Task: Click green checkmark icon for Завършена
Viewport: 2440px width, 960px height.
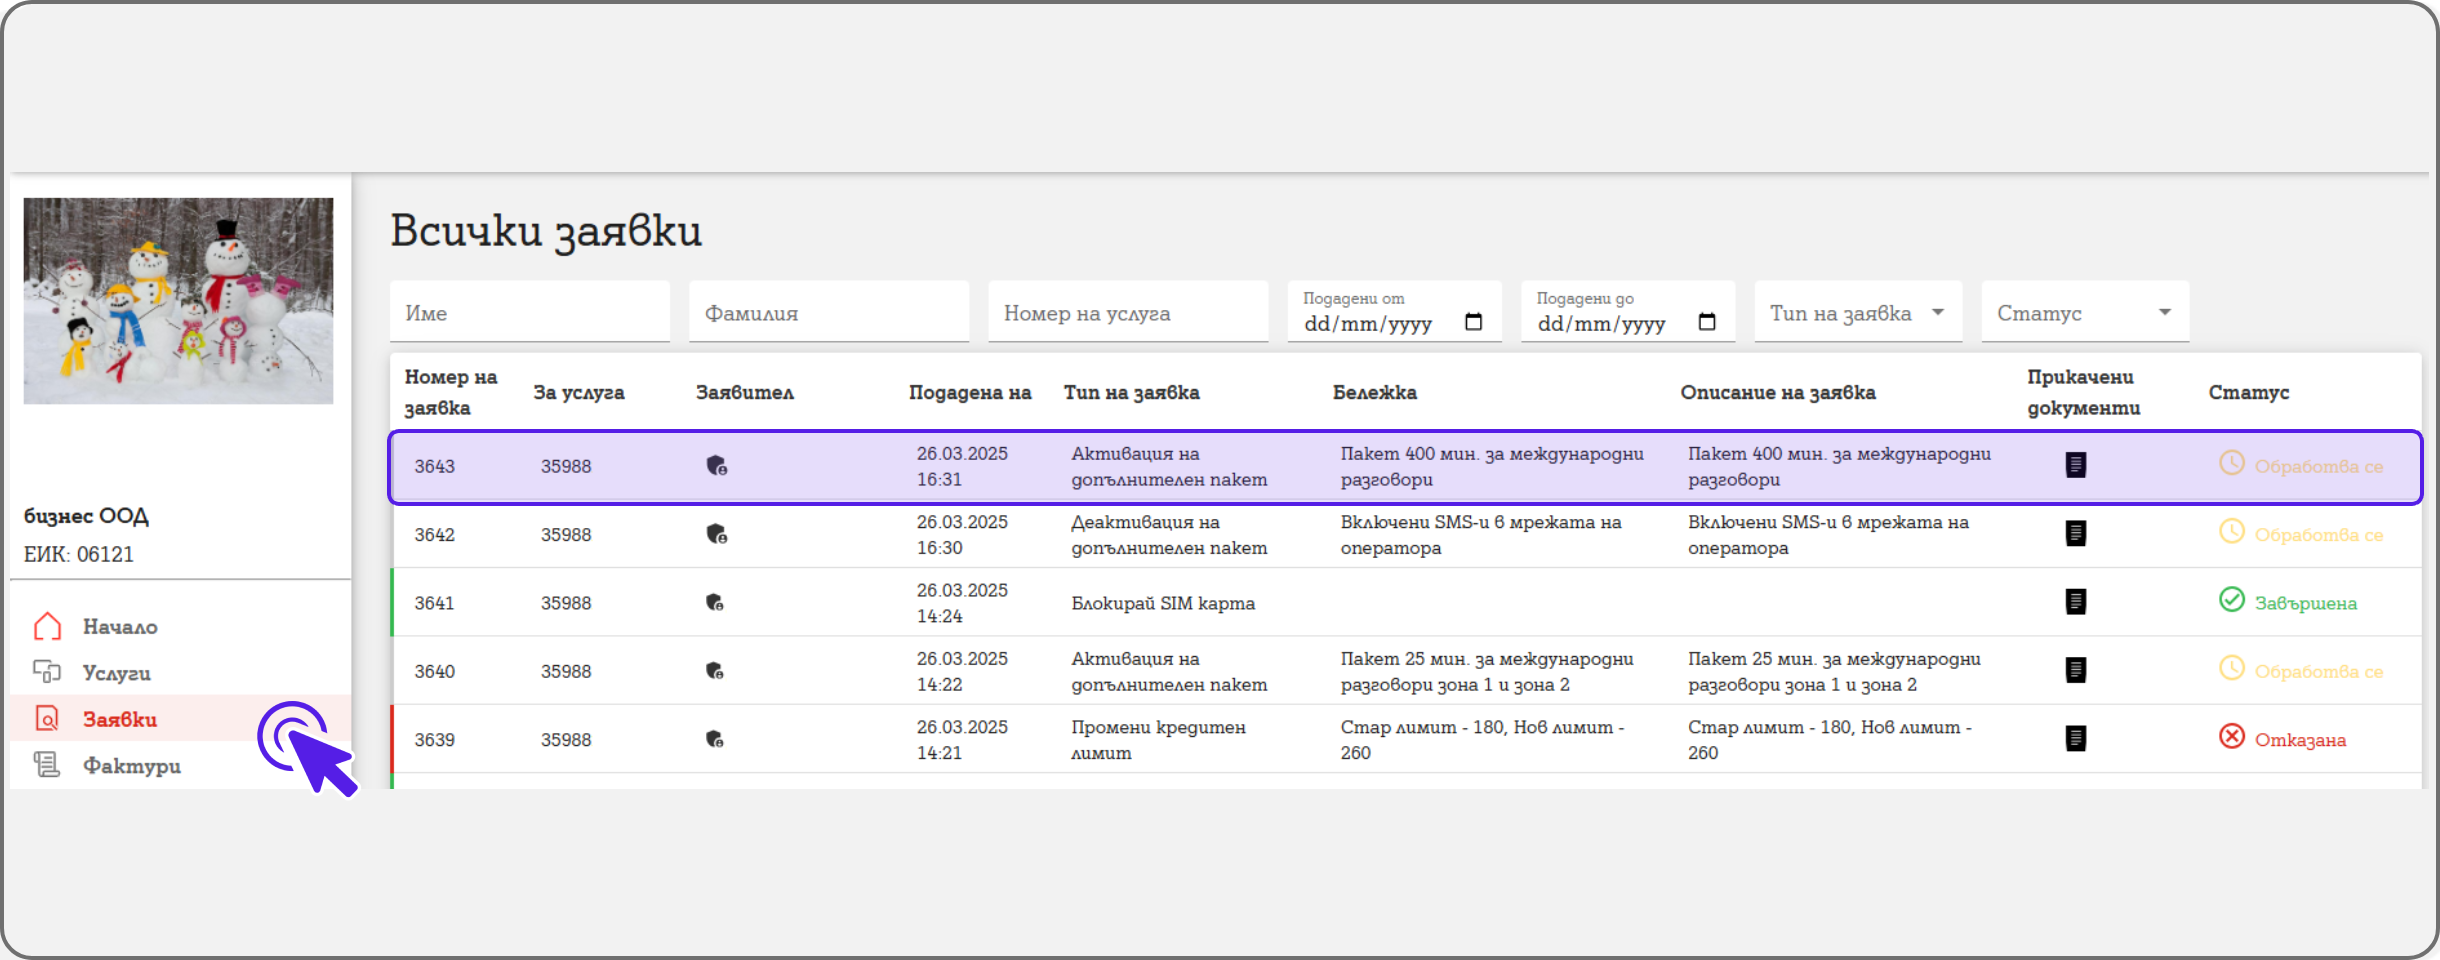Action: pyautogui.click(x=2232, y=599)
